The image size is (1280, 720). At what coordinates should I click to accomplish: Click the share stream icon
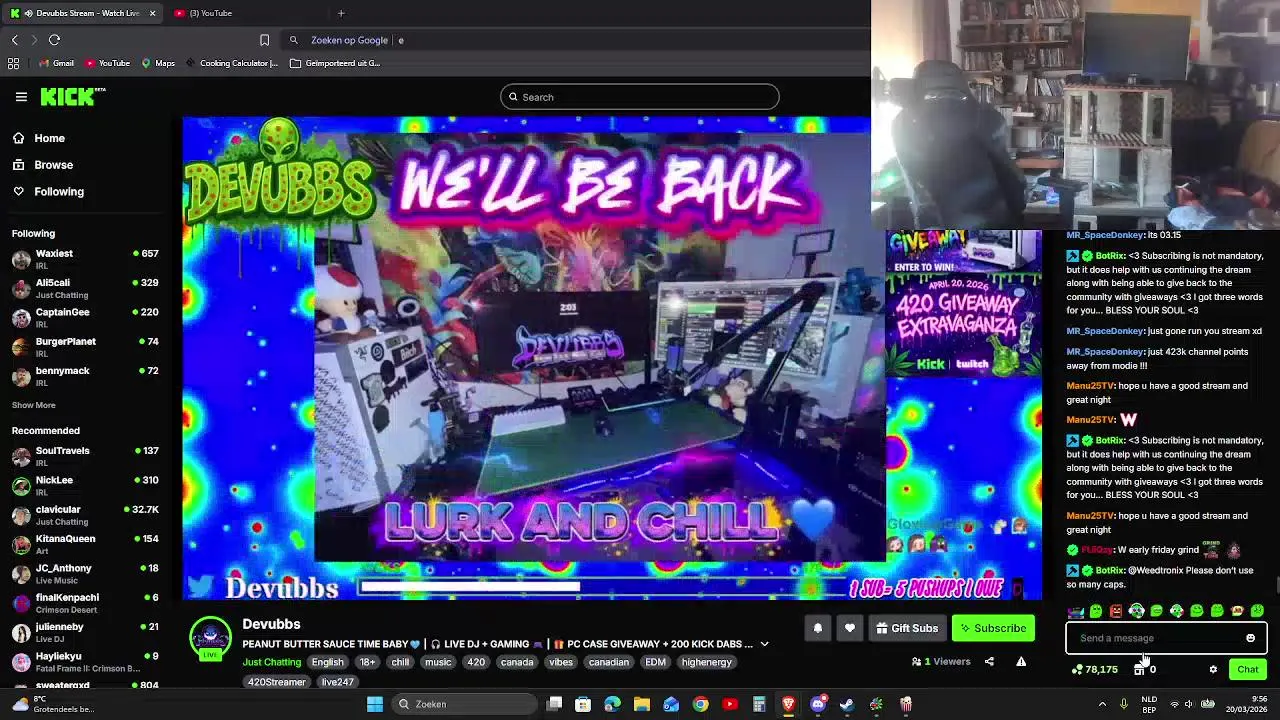[989, 661]
